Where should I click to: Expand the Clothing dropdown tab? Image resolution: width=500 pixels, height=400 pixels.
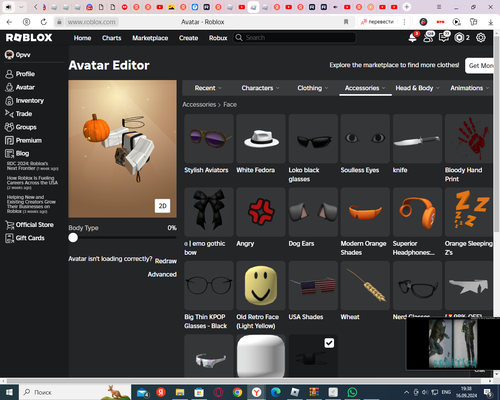(x=312, y=88)
